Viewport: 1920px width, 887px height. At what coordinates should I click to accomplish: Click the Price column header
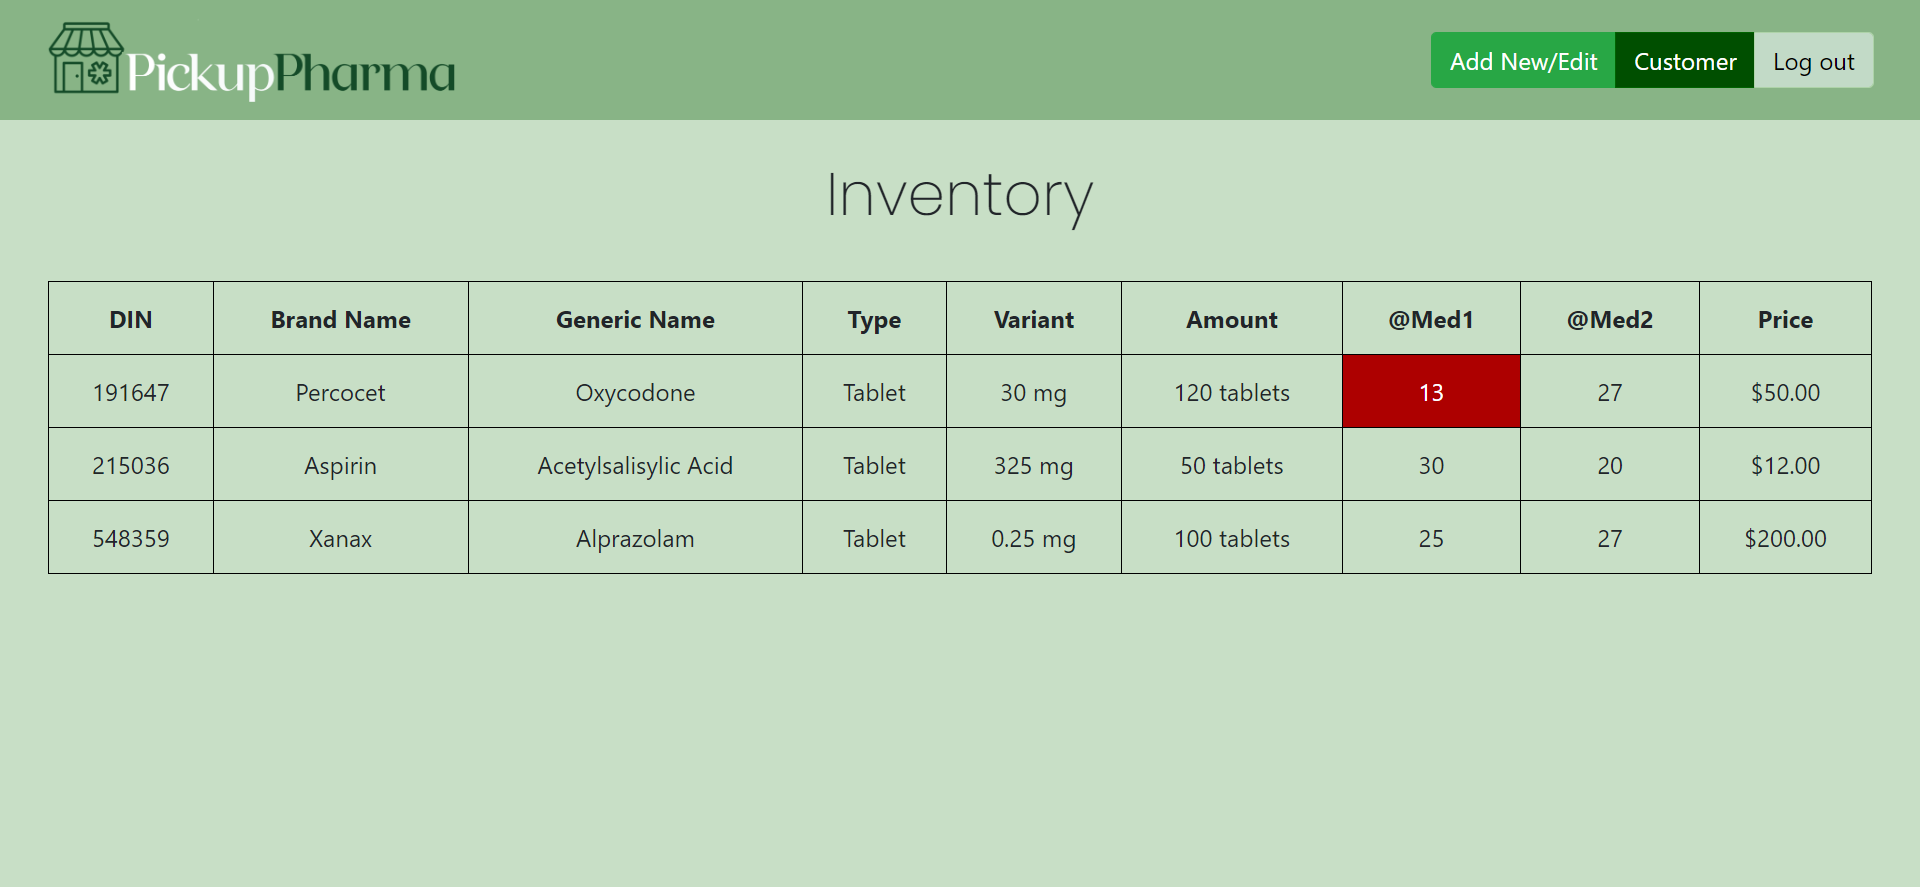[x=1785, y=319]
